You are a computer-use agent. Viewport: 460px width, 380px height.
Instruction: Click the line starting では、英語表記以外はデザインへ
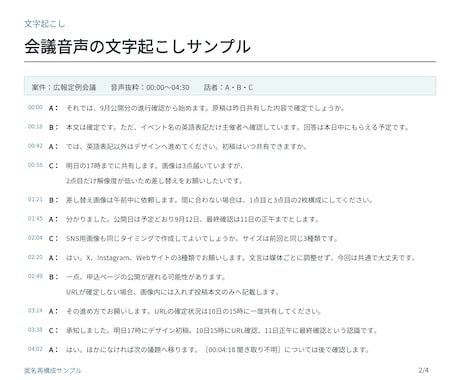click(x=186, y=146)
